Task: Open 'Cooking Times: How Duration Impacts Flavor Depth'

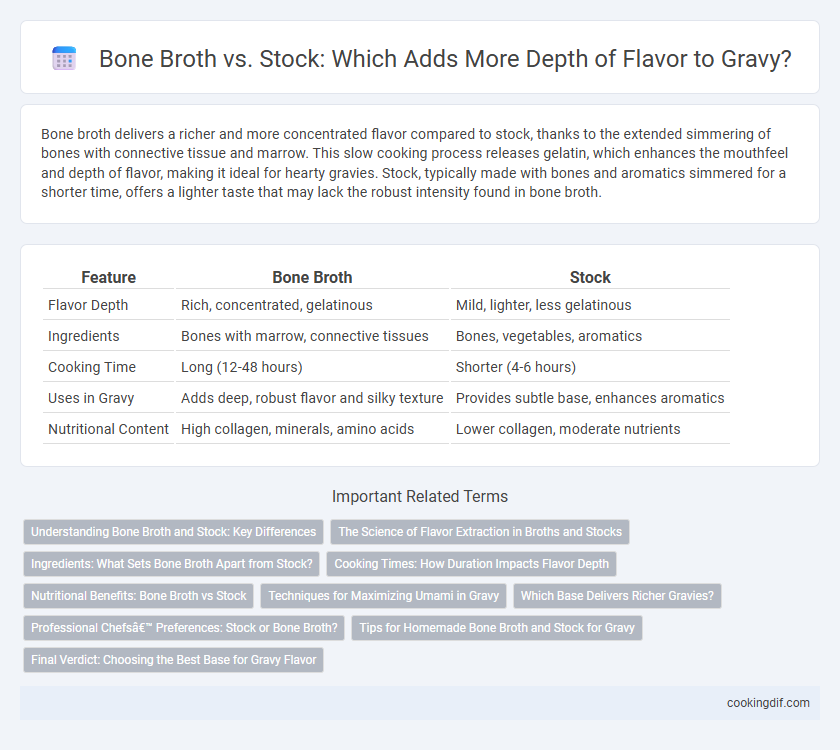Action: (x=471, y=564)
